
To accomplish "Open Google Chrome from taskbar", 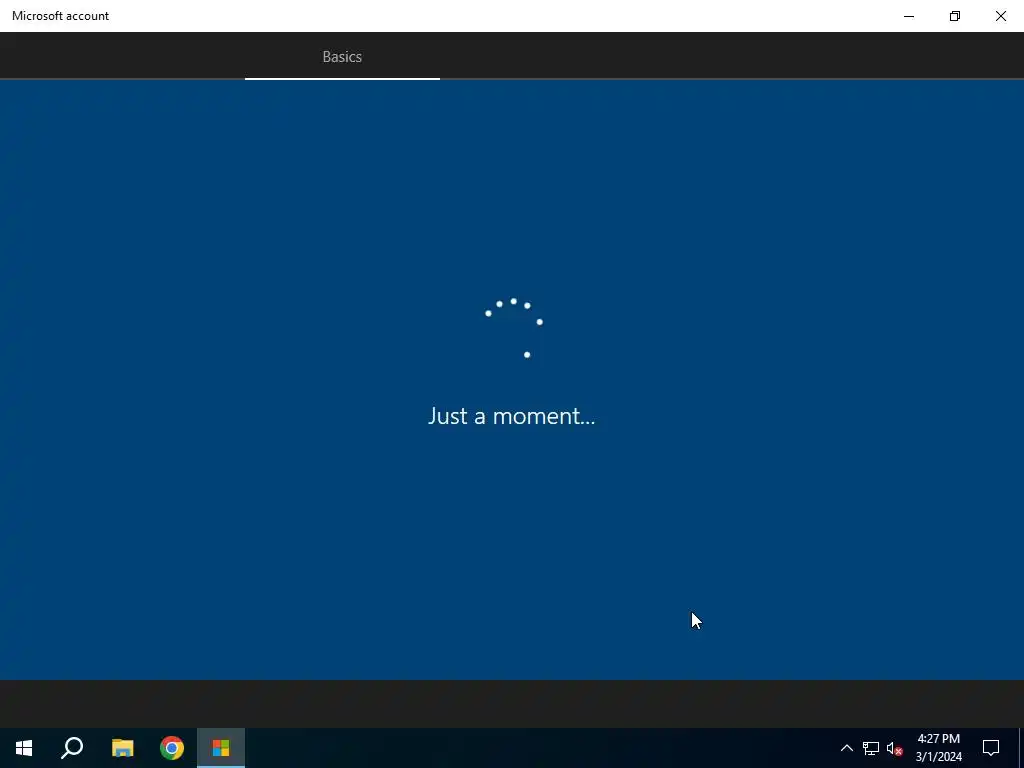I will (172, 748).
